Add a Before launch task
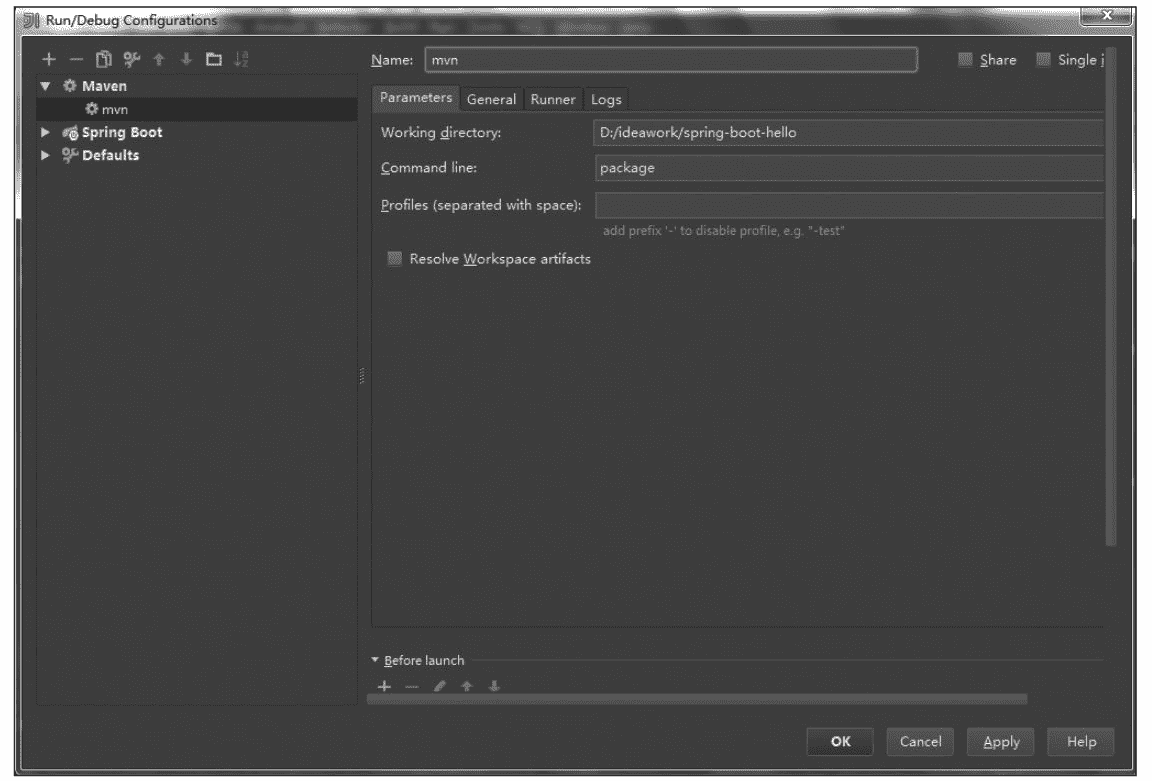This screenshot has width=1152, height=781. point(384,686)
